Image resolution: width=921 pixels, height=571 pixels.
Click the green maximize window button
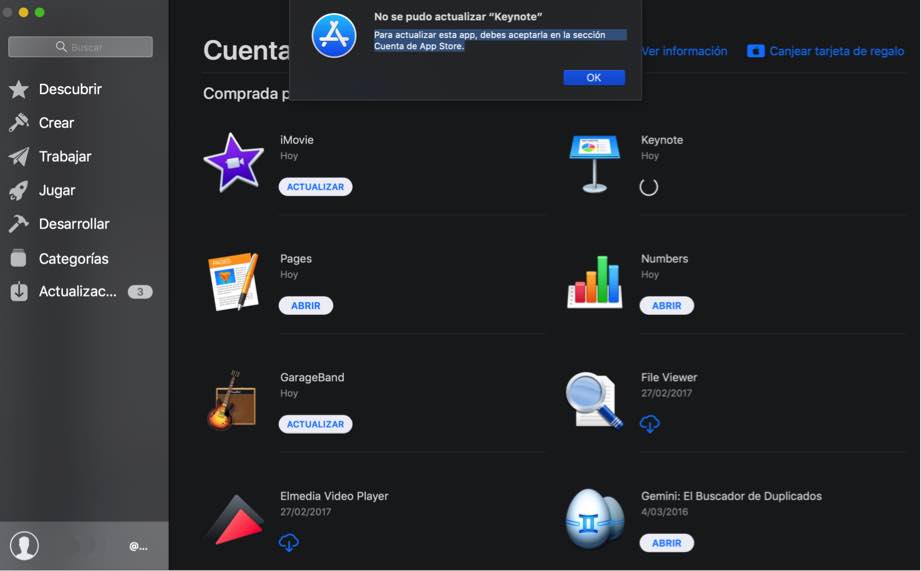pyautogui.click(x=39, y=12)
